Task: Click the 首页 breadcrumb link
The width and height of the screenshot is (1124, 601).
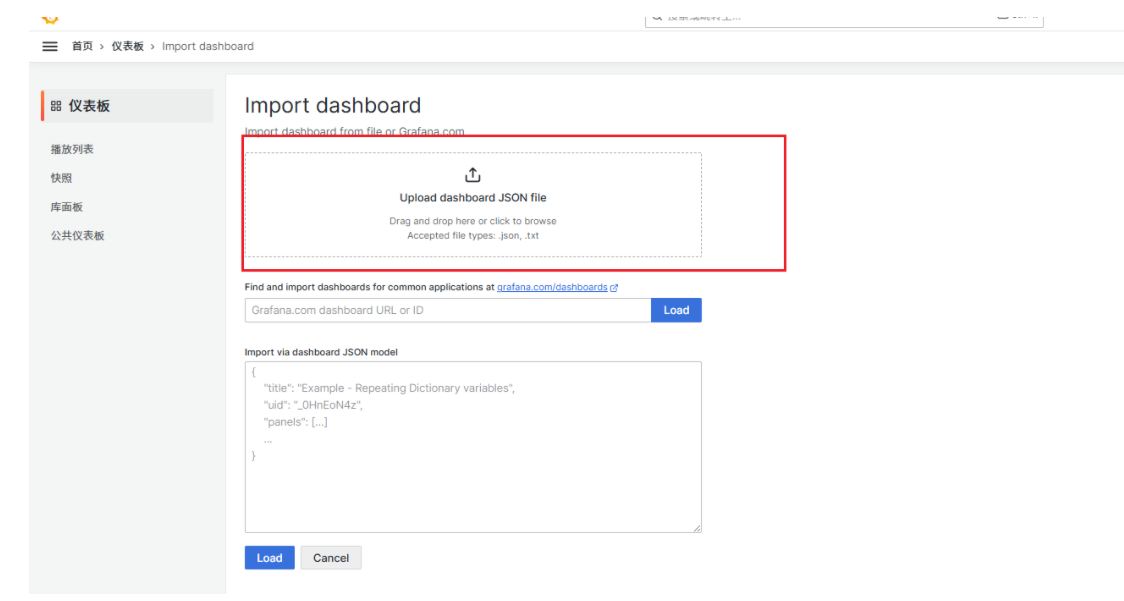Action: tap(82, 47)
